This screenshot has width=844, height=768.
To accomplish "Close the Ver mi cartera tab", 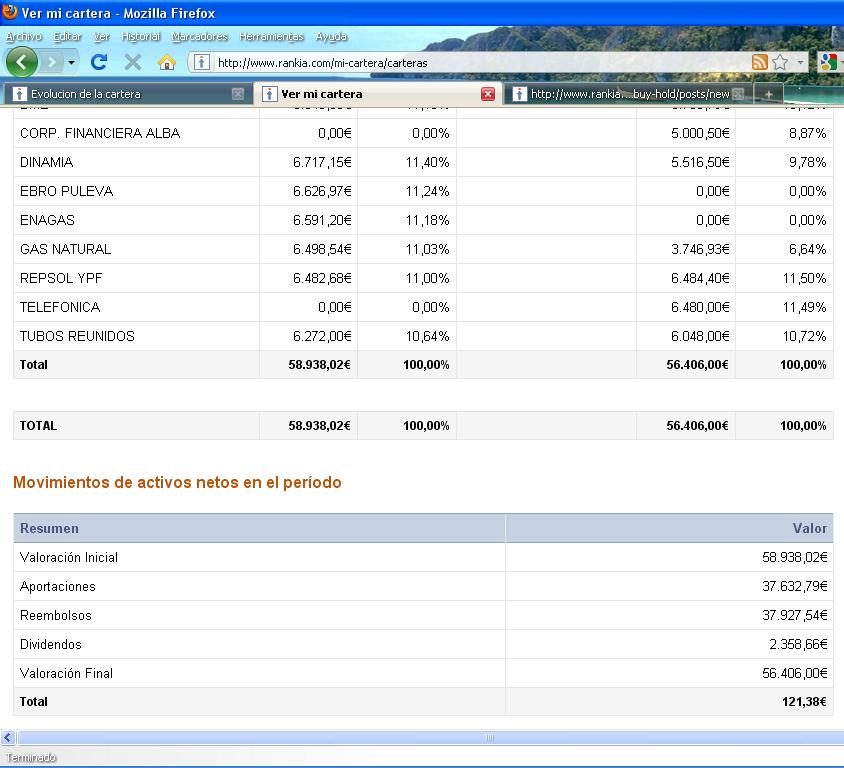I will point(488,94).
